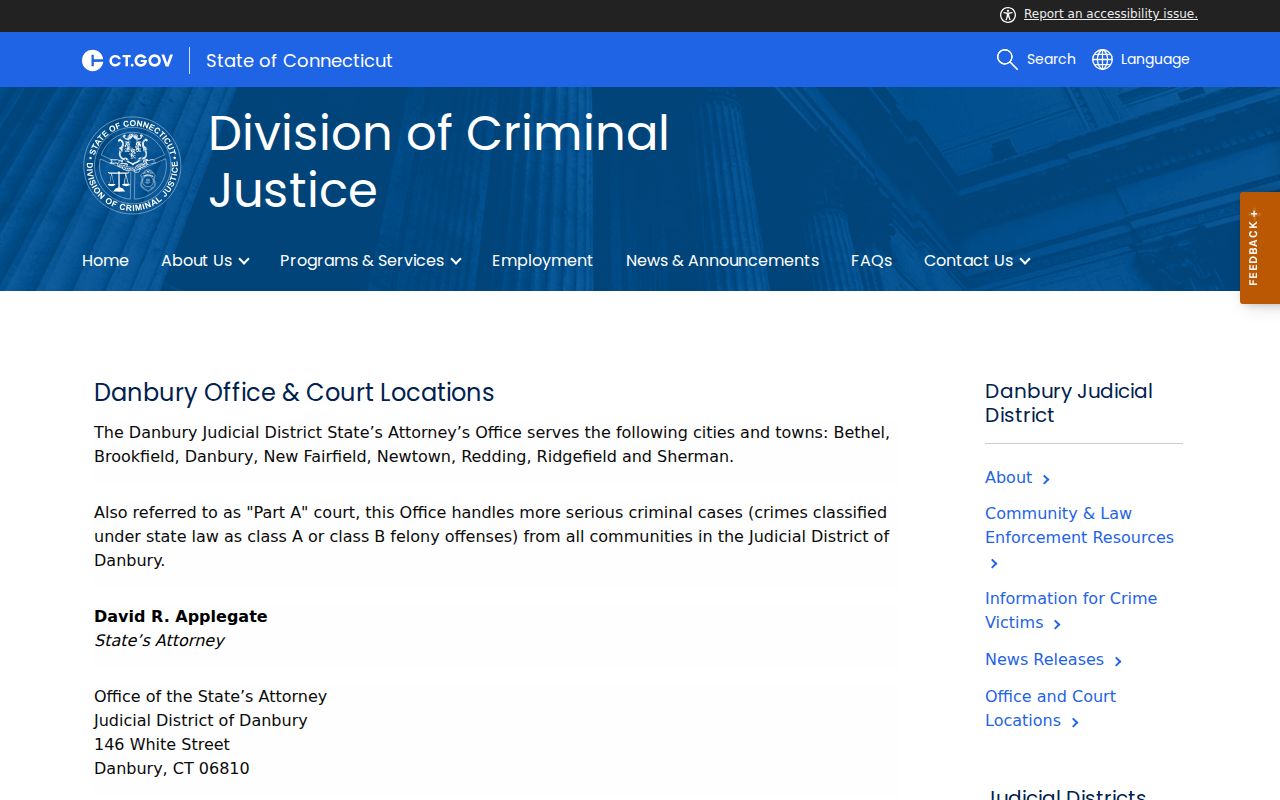This screenshot has width=1280, height=800.
Task: Go to the Home nav item
Action: [105, 260]
